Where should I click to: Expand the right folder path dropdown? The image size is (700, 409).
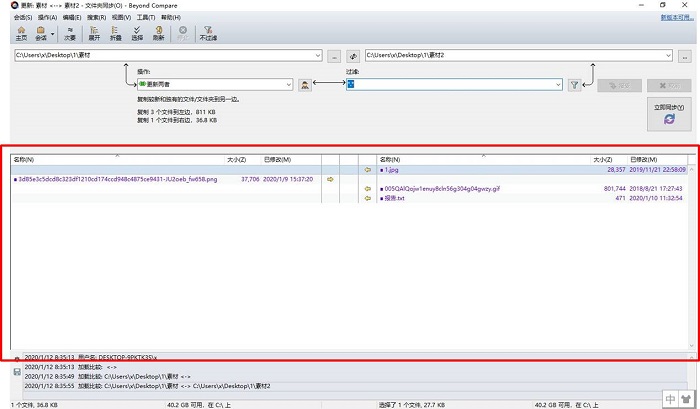670,56
